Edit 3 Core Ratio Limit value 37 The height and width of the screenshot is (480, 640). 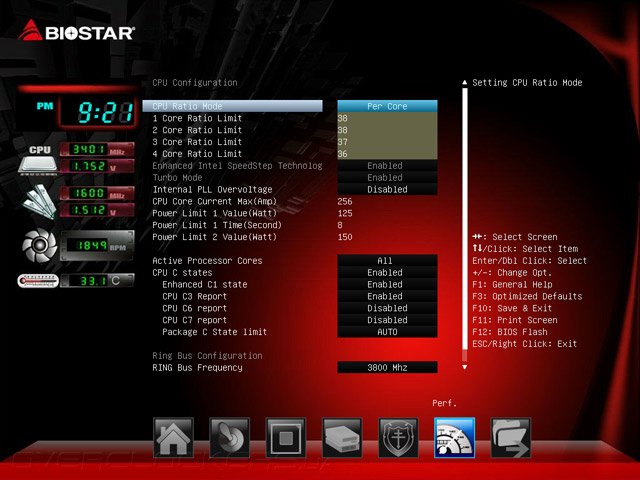[x=387, y=142]
